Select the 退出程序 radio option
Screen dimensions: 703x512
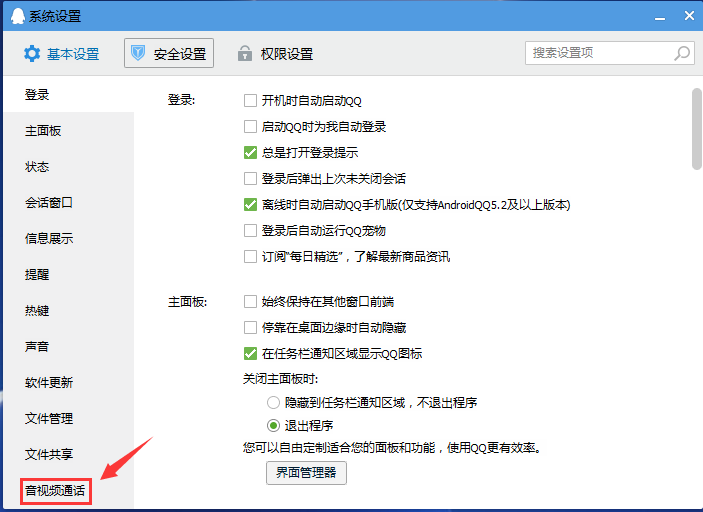273,425
